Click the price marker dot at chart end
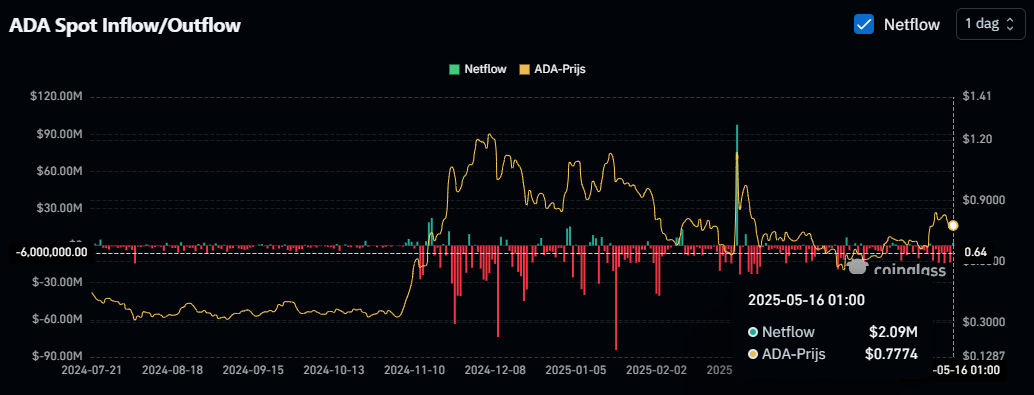 click(x=953, y=226)
